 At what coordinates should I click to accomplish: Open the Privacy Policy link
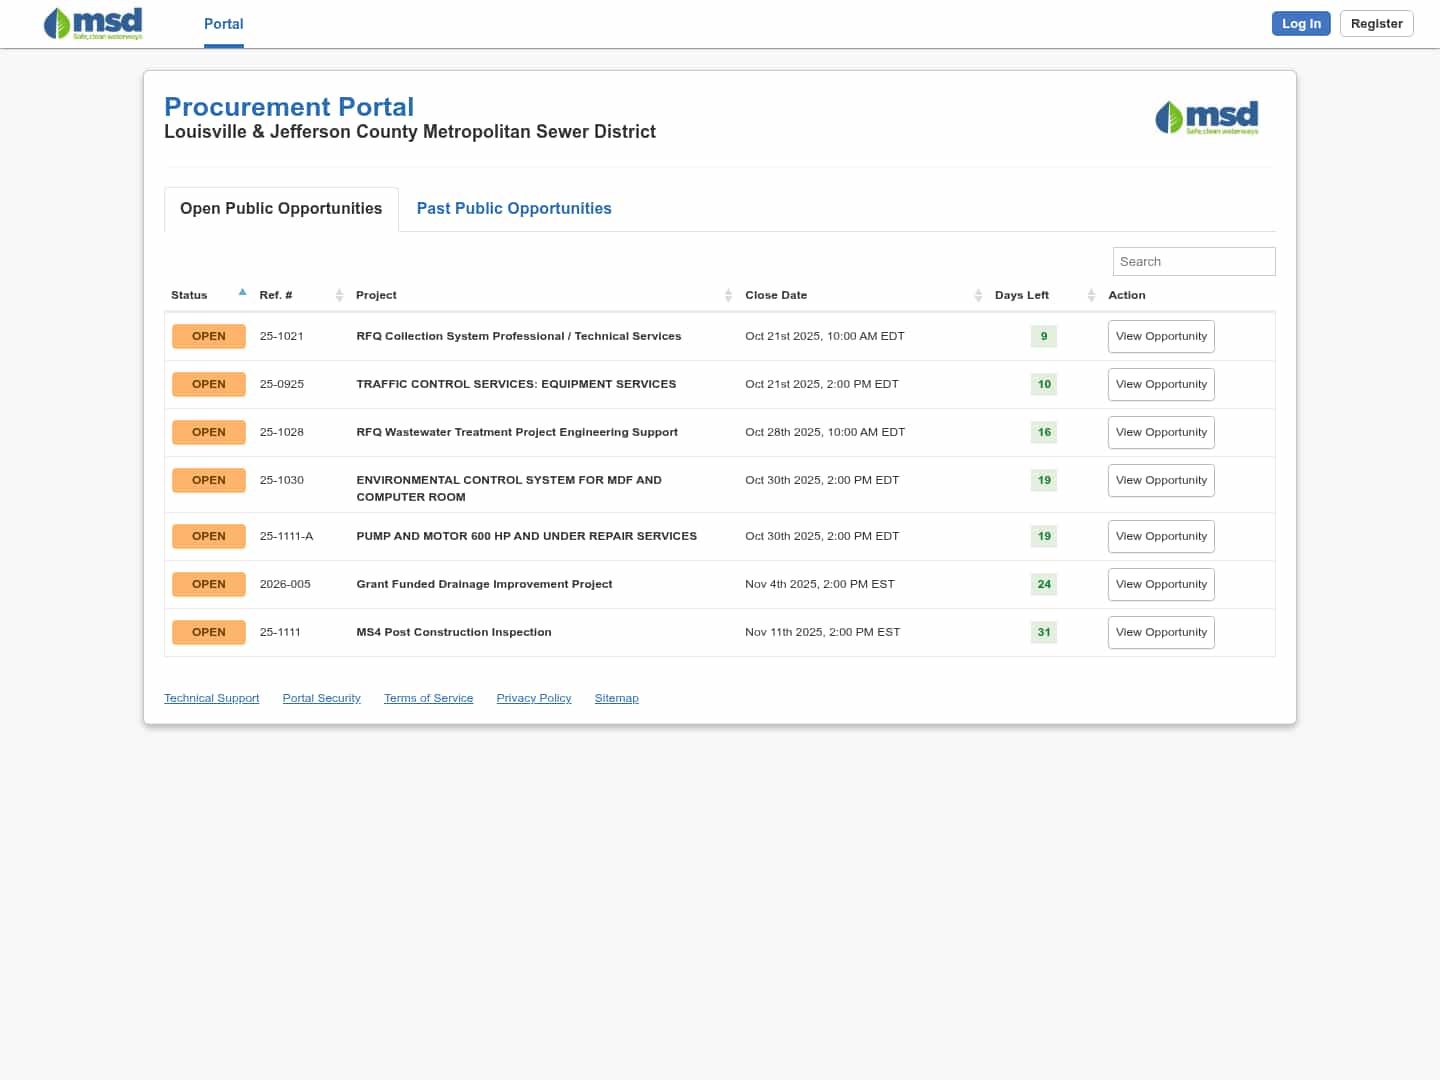click(x=533, y=698)
